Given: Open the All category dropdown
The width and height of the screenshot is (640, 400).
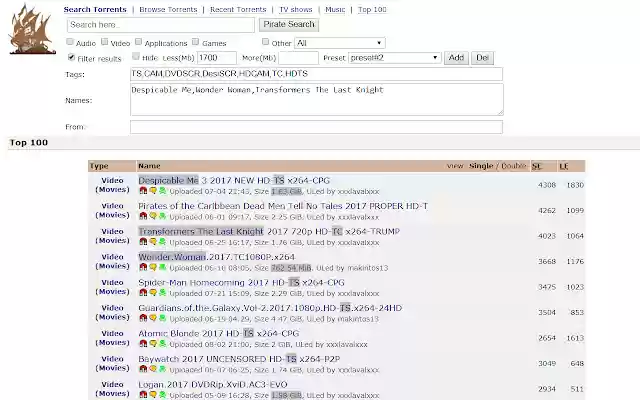Looking at the screenshot, I should pos(340,43).
